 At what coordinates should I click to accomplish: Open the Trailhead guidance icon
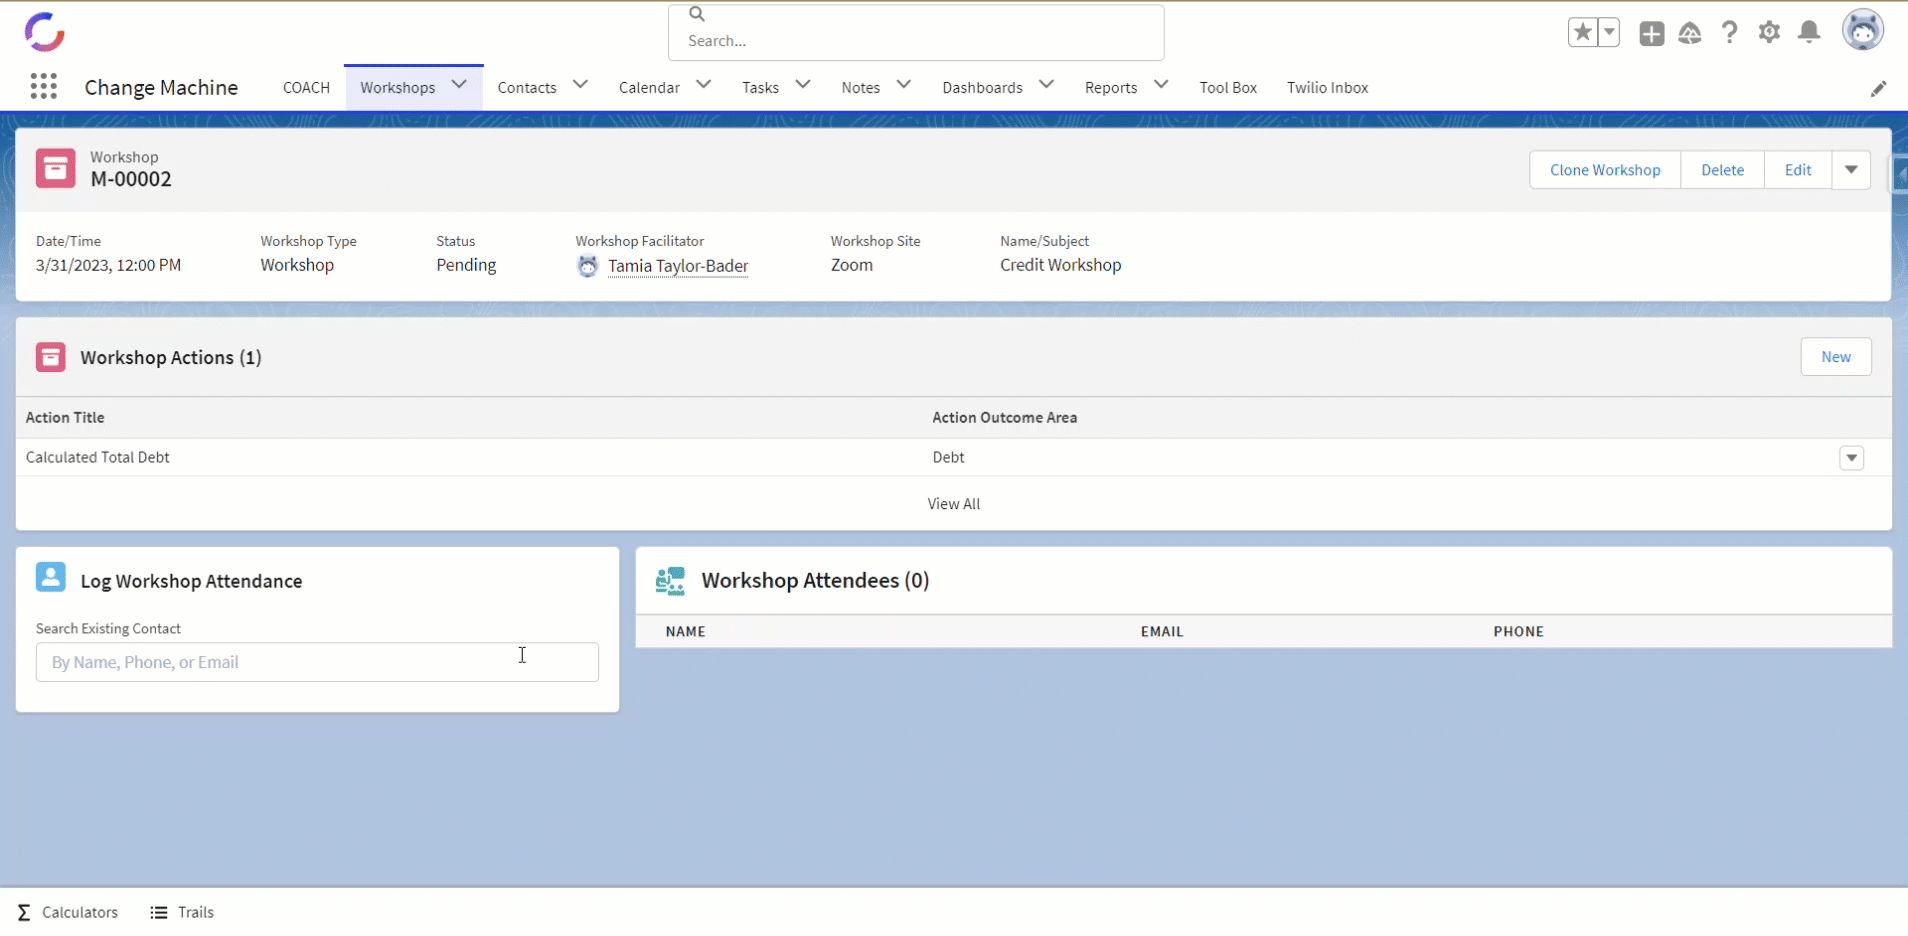(1690, 33)
